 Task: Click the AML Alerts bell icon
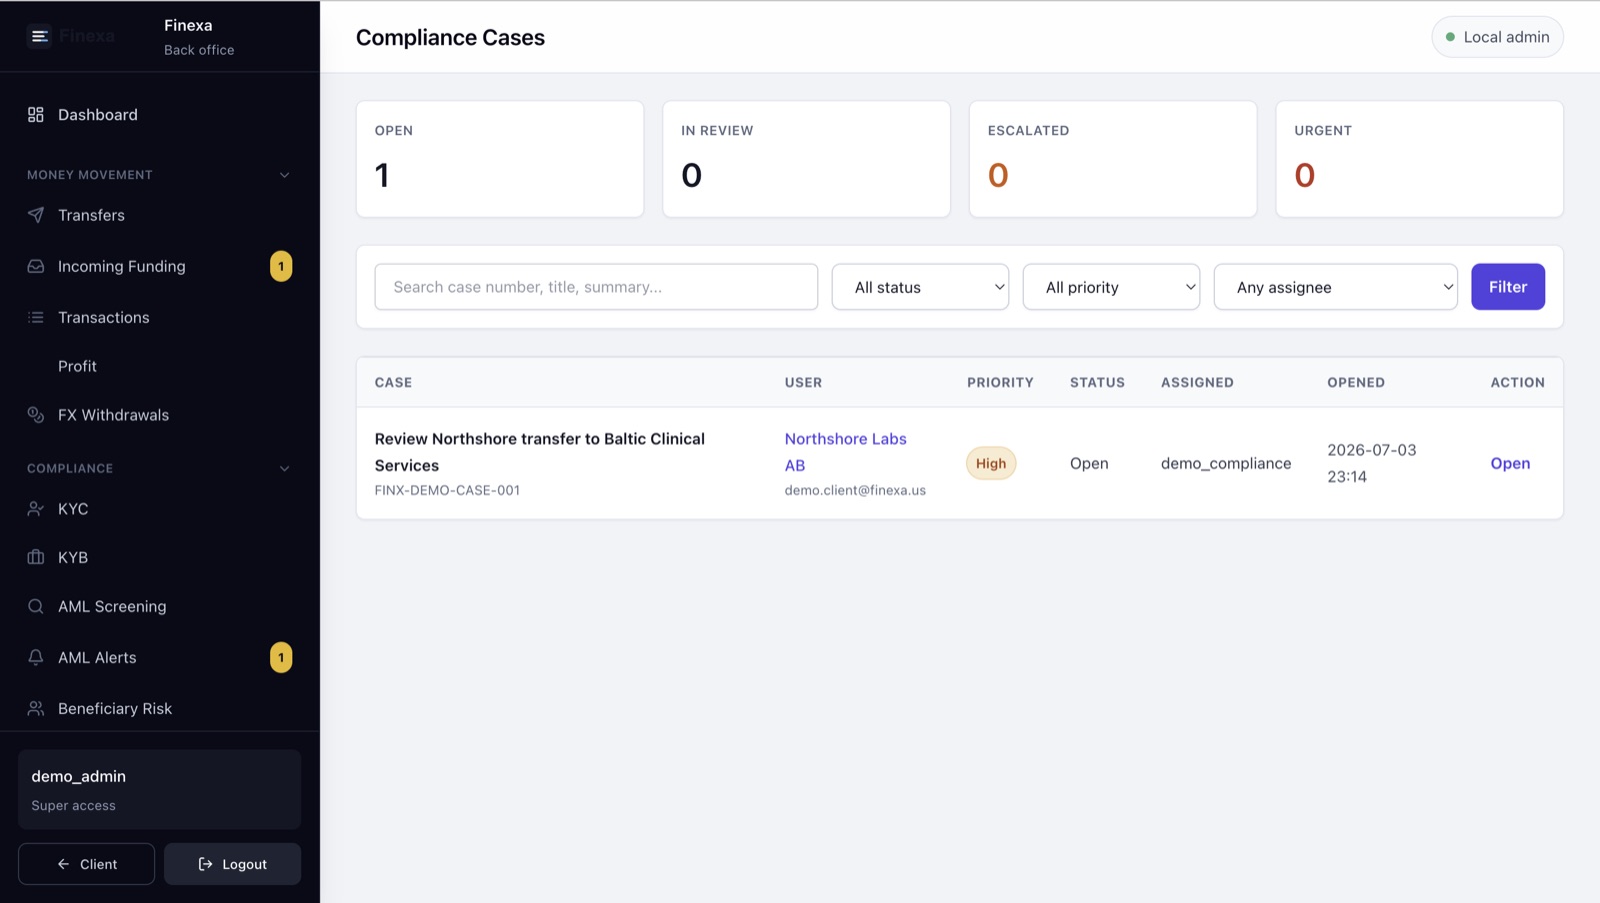coord(36,657)
